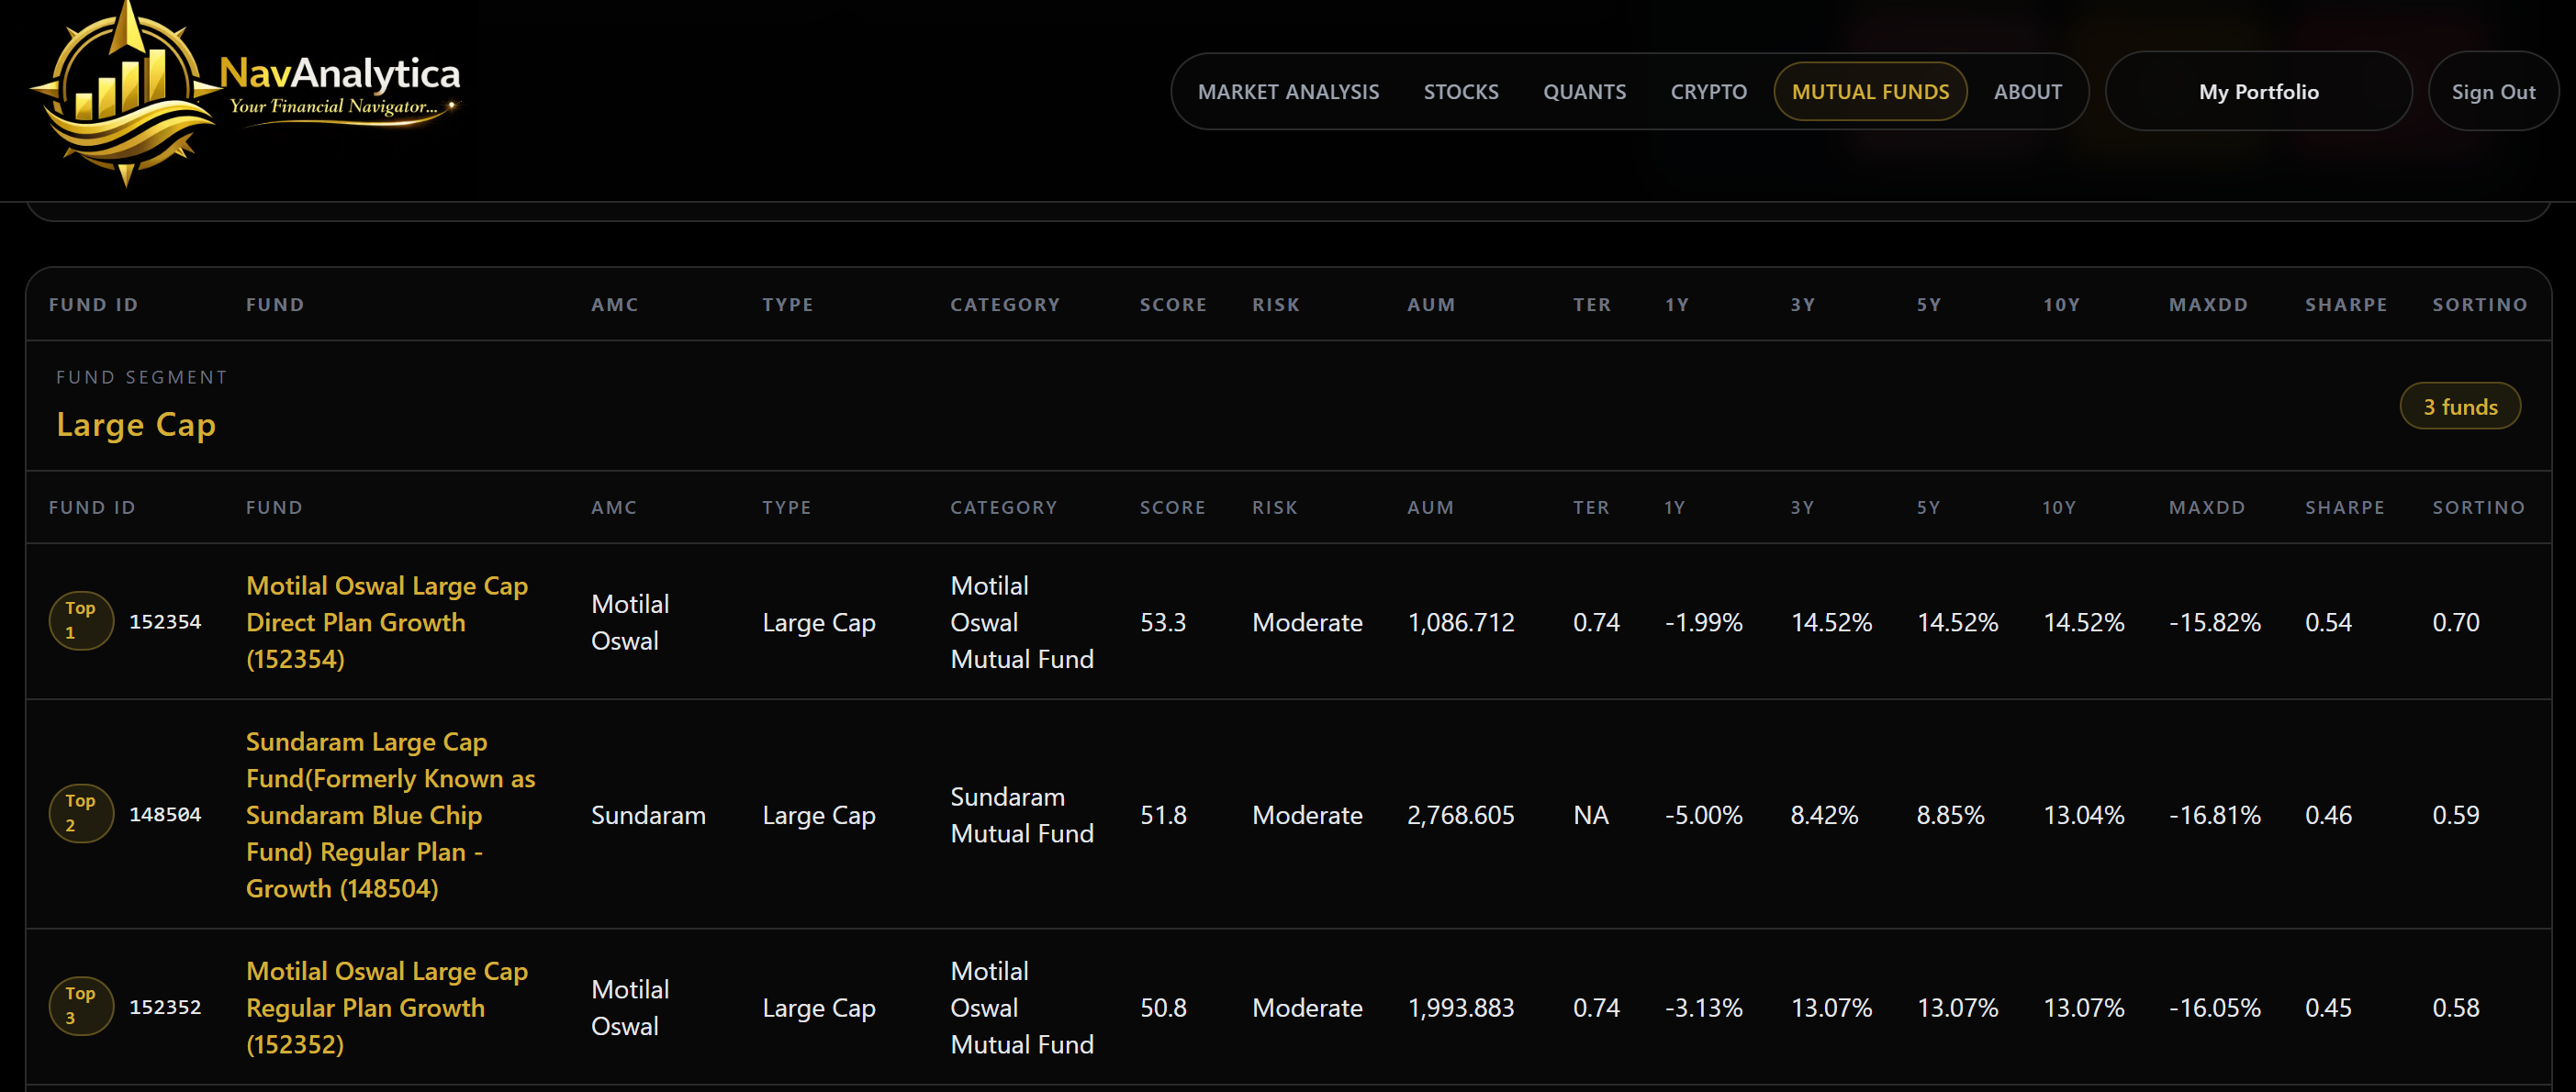Click the Sortino ratio 0.59
The image size is (2576, 1092).
pyautogui.click(x=2456, y=815)
